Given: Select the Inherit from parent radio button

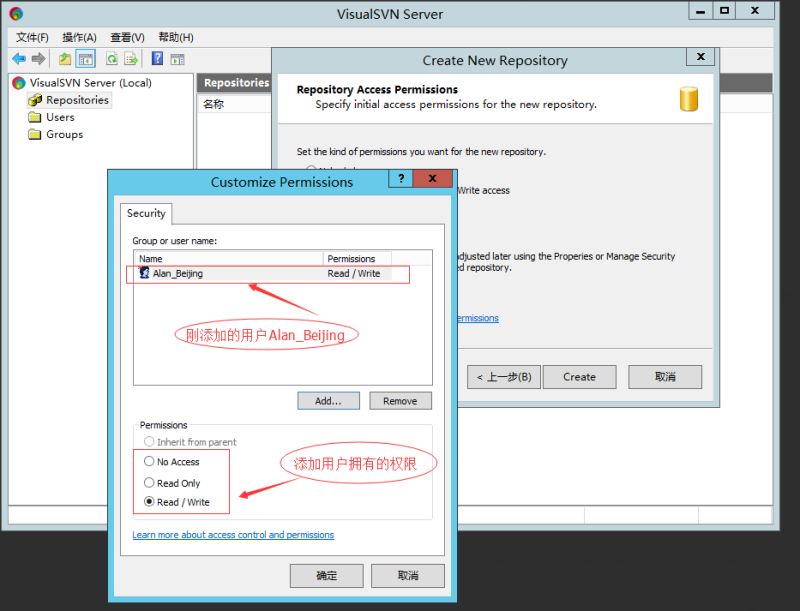Looking at the screenshot, I should pyautogui.click(x=149, y=441).
